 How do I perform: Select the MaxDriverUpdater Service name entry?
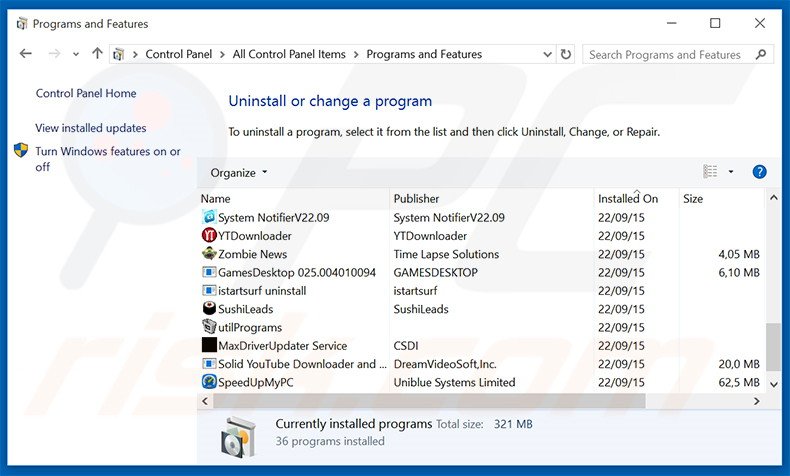point(282,346)
